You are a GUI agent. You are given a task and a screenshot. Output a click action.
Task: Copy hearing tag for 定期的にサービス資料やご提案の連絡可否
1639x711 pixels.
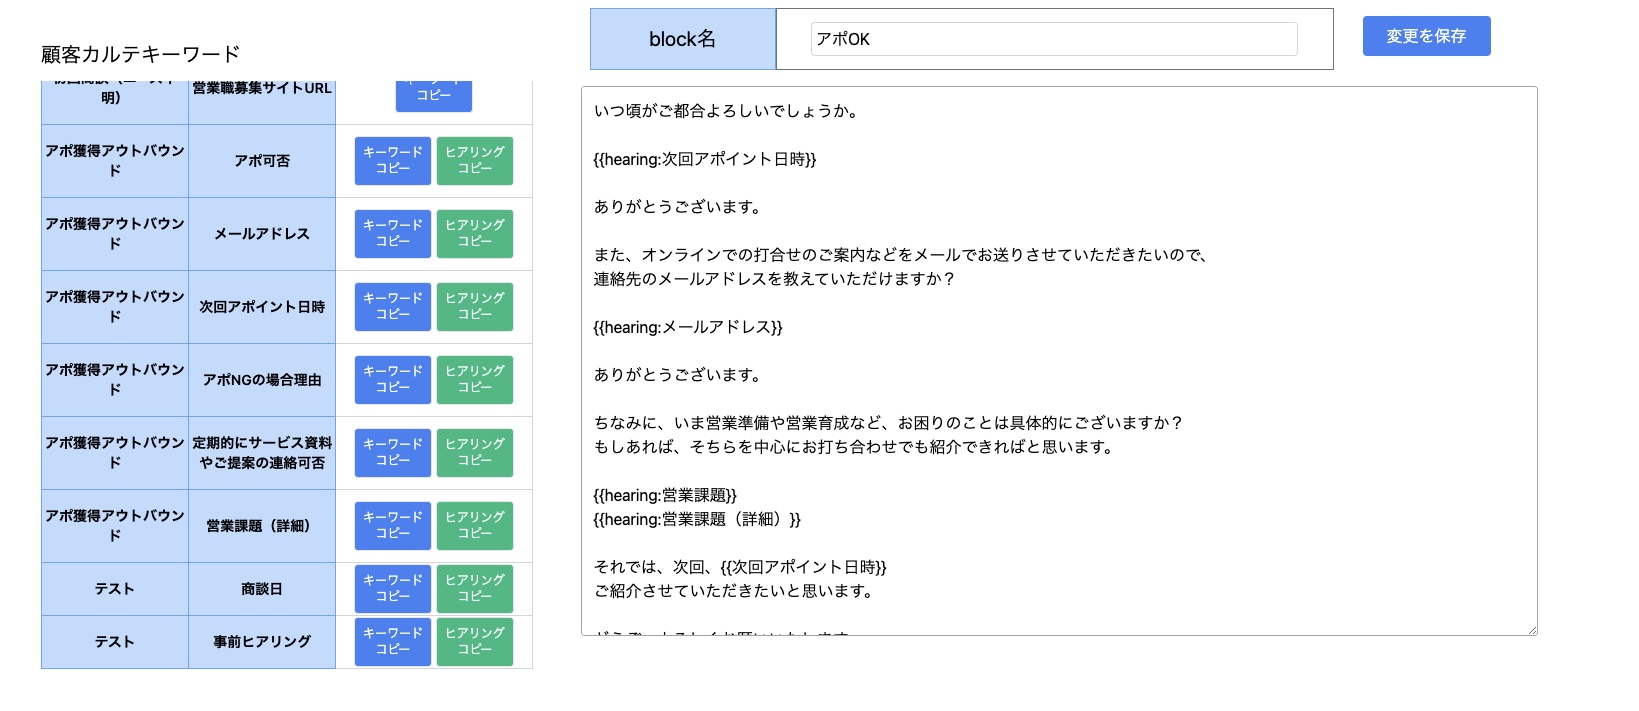(x=474, y=453)
